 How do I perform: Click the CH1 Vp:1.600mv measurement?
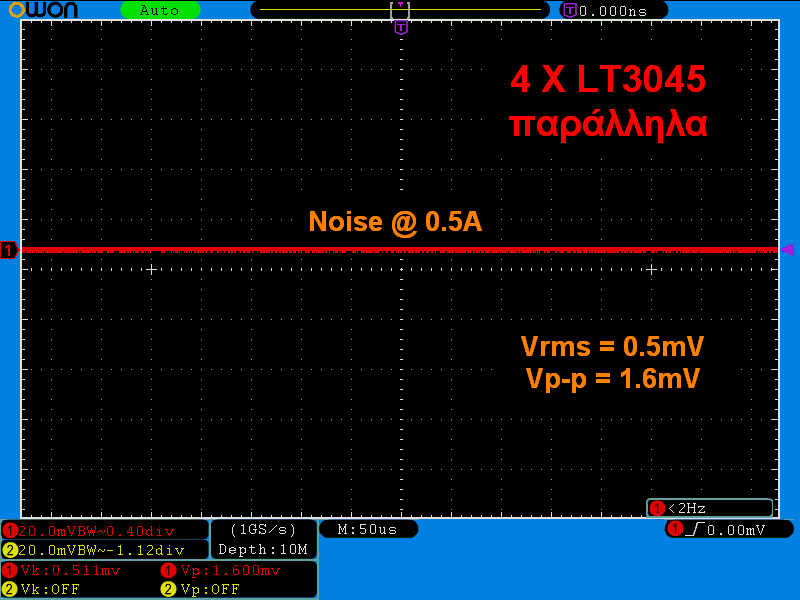tap(229, 570)
